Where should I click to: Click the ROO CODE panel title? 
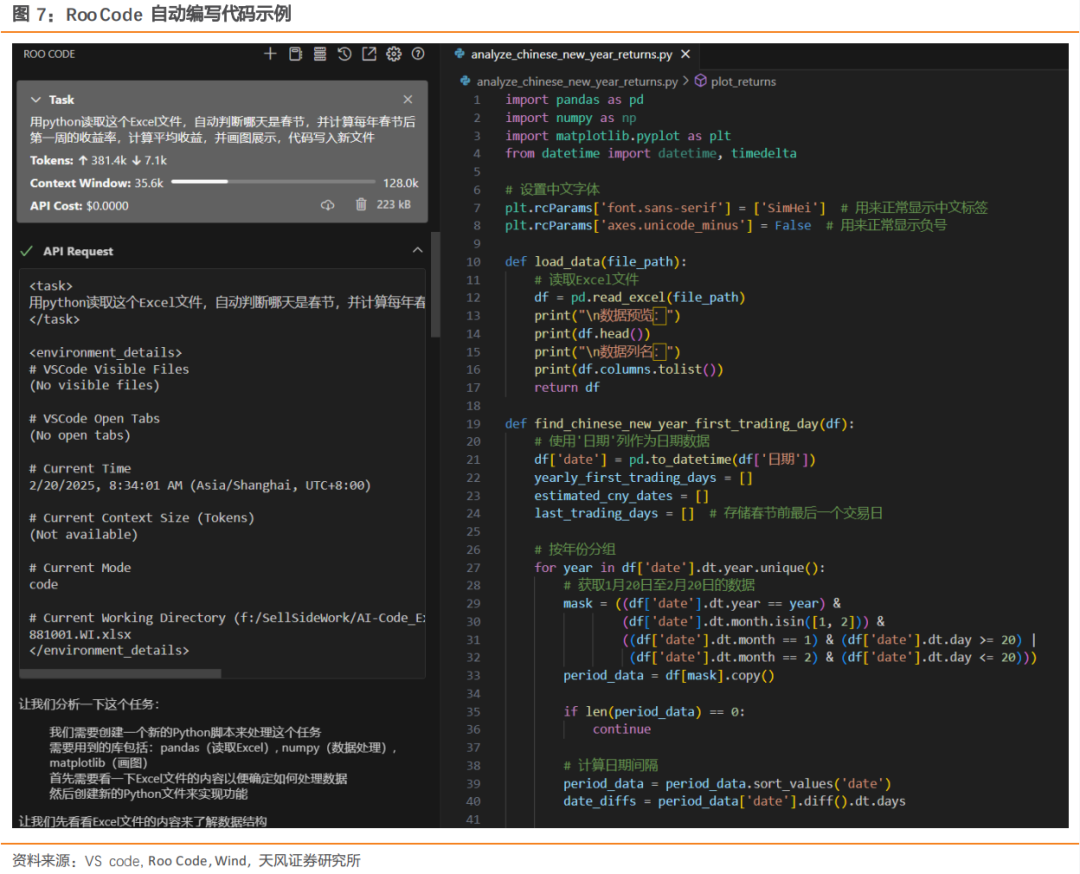(50, 54)
